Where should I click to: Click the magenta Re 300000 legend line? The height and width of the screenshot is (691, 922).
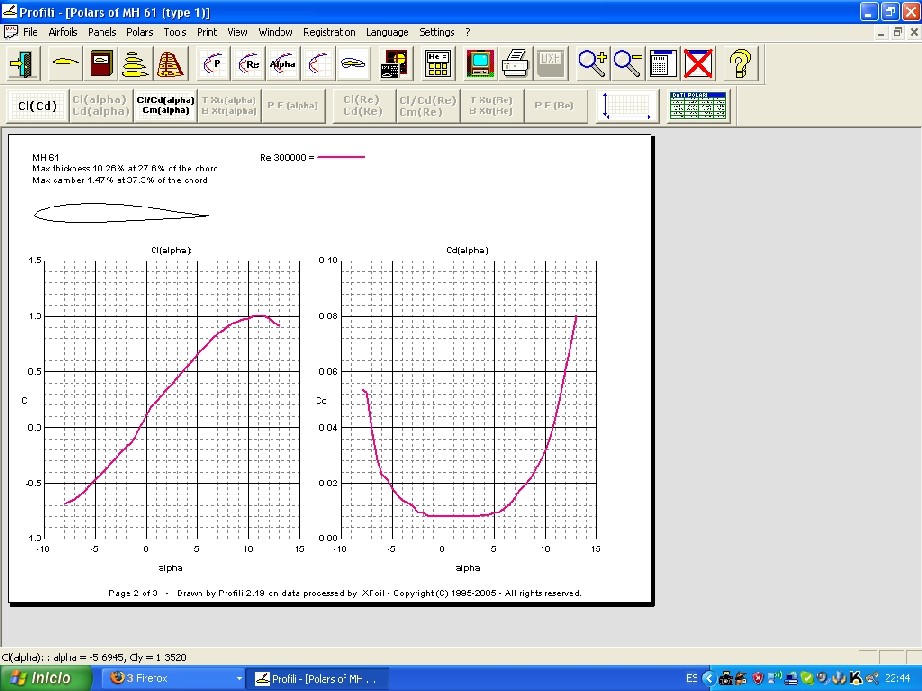coord(341,157)
